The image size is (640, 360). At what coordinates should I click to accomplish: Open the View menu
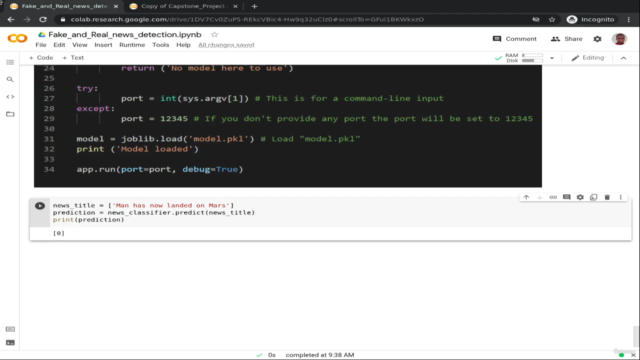tap(80, 45)
